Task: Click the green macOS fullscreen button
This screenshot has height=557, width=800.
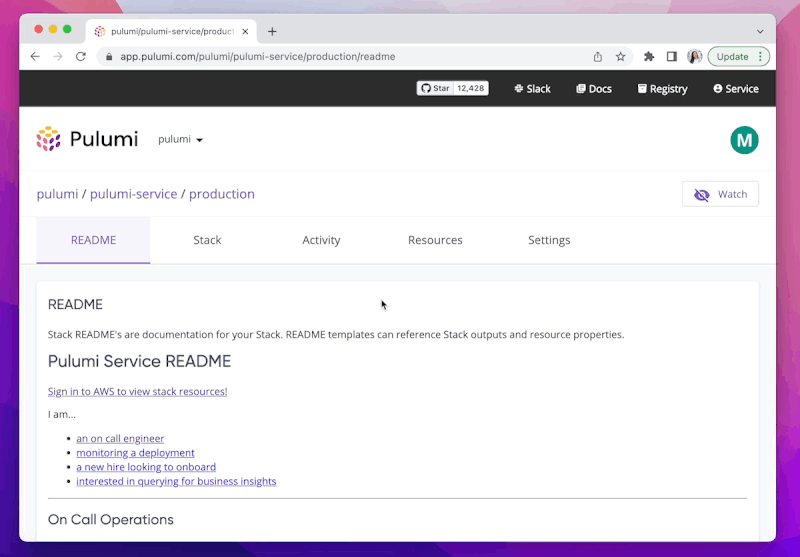Action: coord(67,29)
